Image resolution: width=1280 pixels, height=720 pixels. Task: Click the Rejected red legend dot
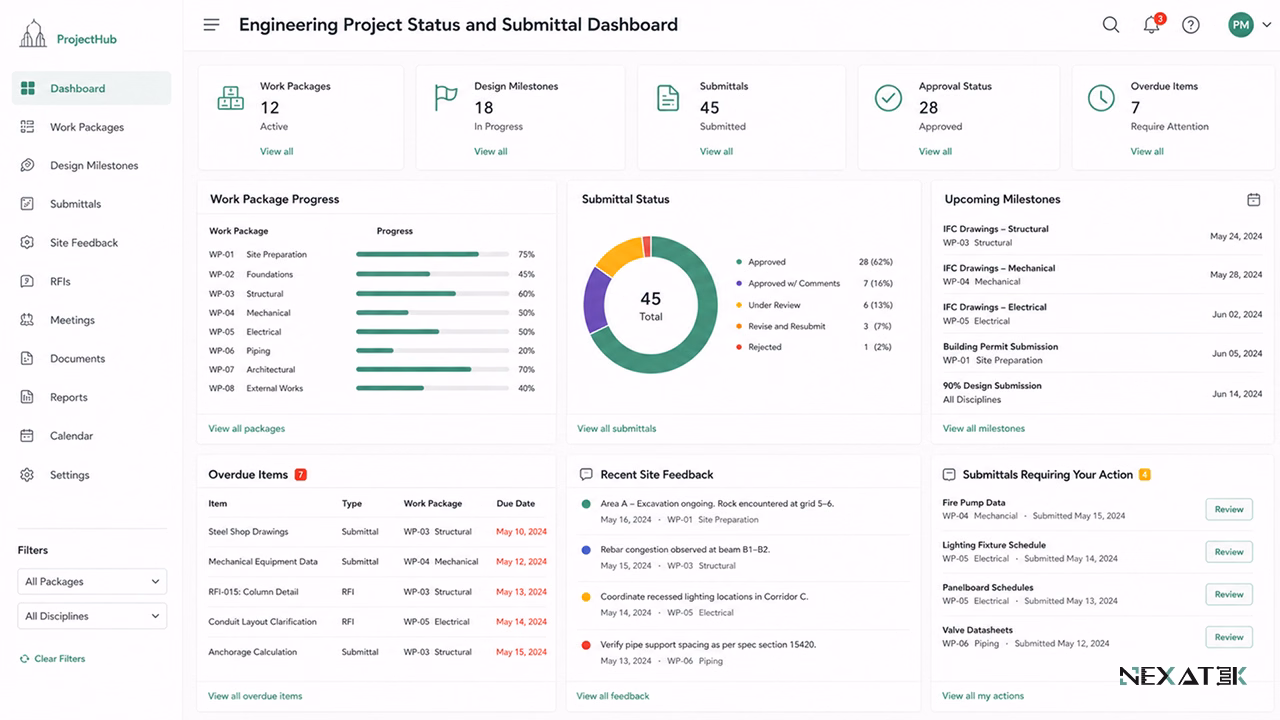coord(739,347)
